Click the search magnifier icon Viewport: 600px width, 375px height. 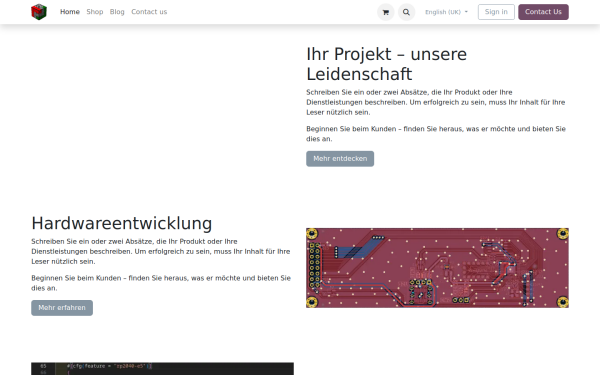[x=406, y=12]
